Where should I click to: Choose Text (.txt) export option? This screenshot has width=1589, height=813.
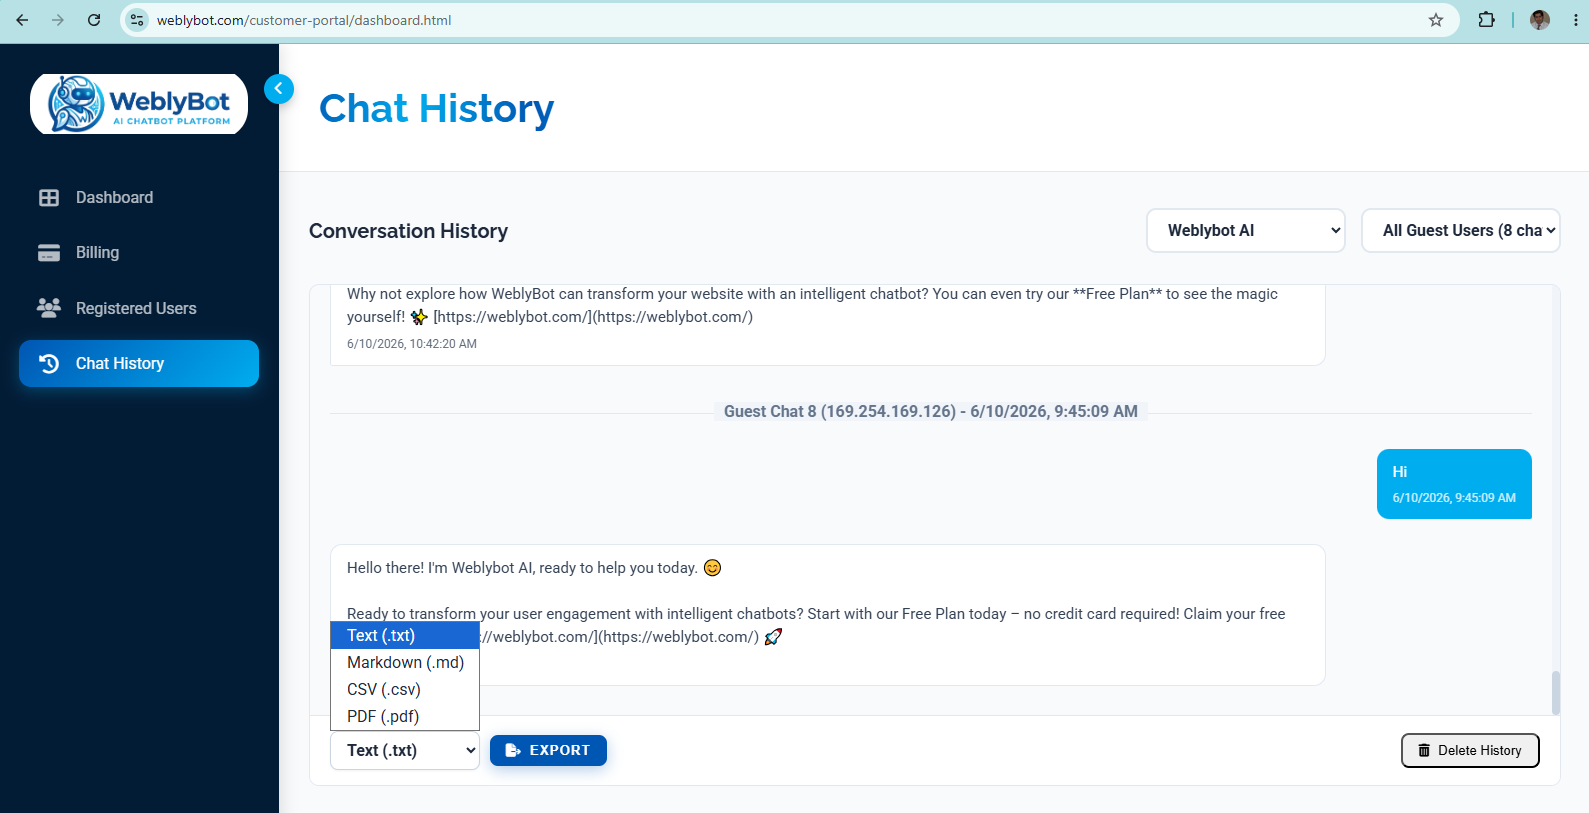pos(405,636)
